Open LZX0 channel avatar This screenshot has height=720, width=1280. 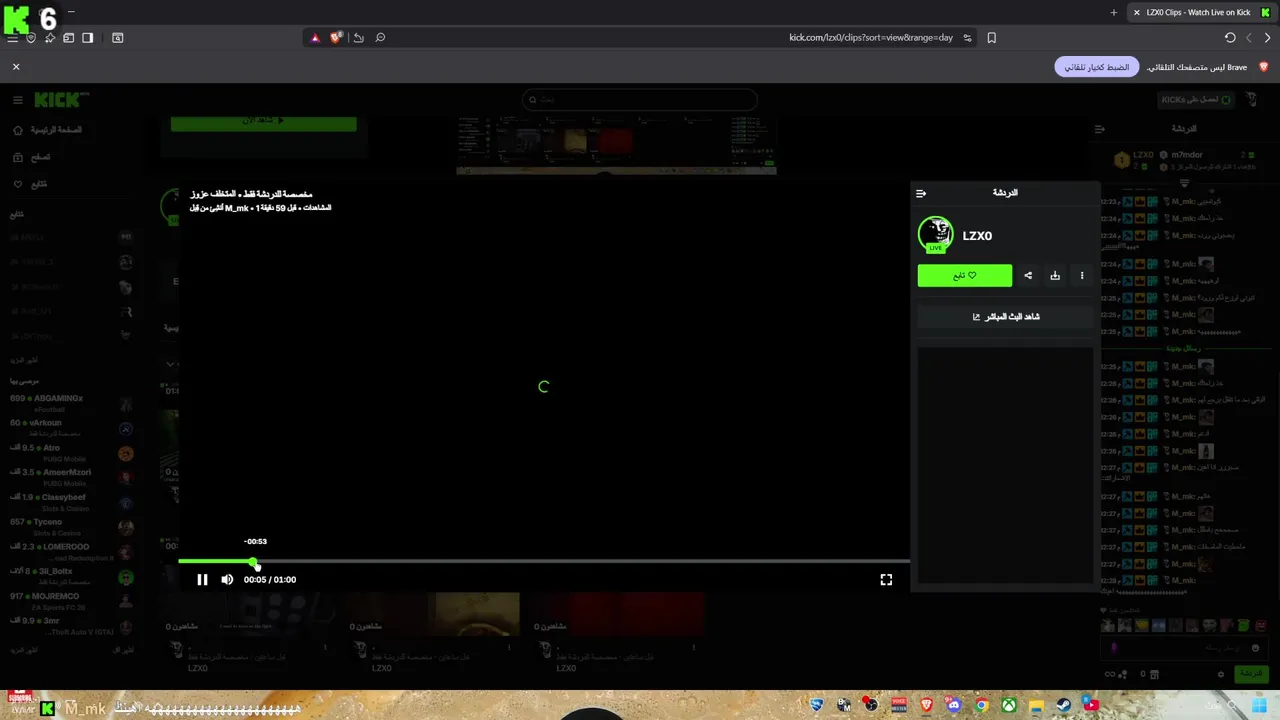tap(935, 235)
